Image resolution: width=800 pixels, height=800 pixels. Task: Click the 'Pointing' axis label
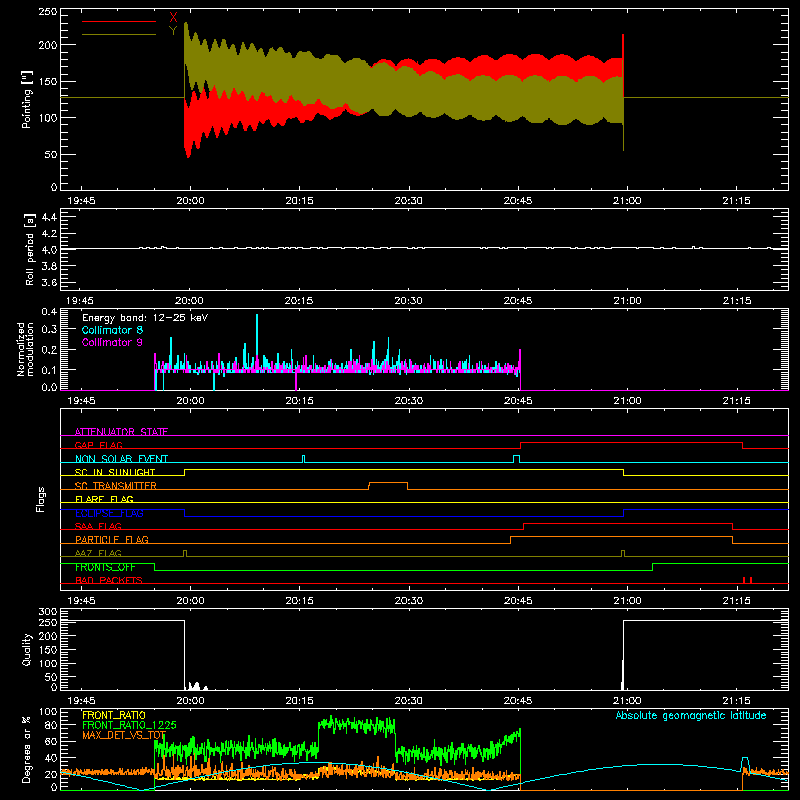[27, 99]
